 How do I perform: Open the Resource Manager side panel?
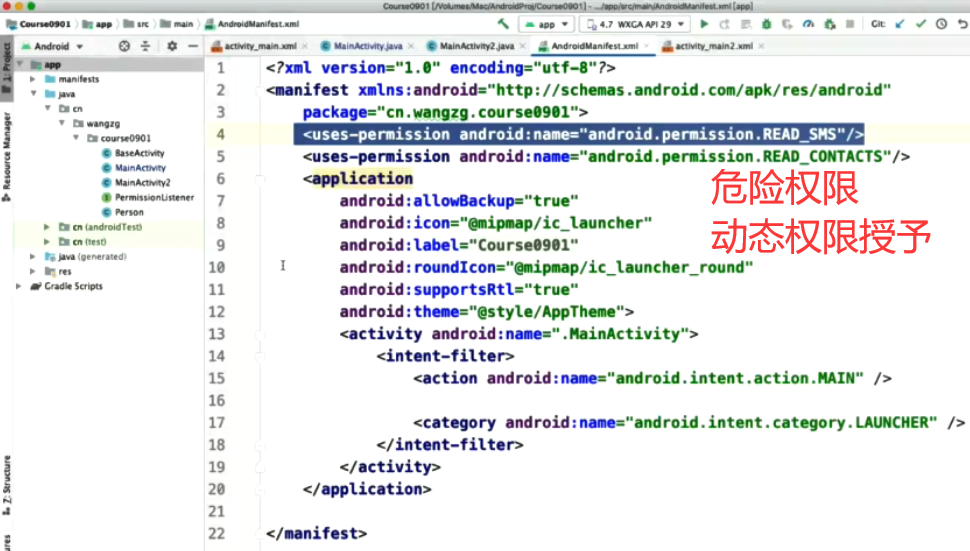6,156
